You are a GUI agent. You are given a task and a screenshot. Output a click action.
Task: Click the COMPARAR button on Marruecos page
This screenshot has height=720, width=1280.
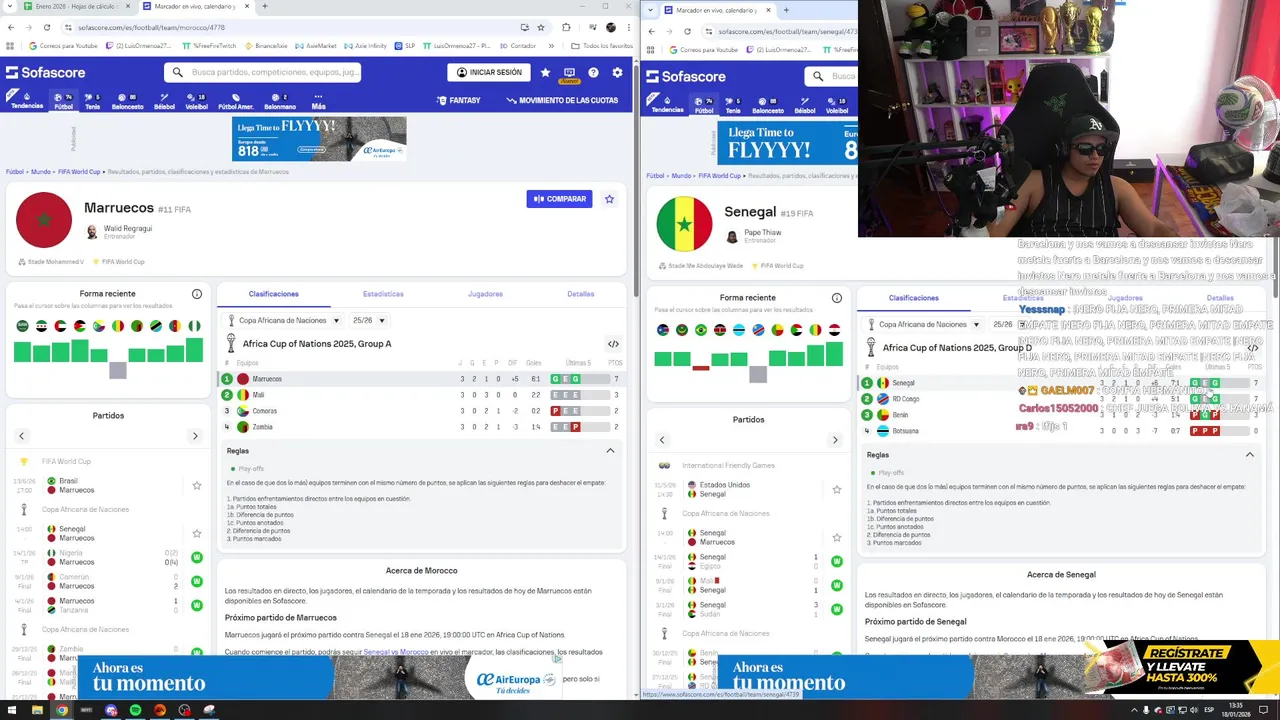coord(559,199)
